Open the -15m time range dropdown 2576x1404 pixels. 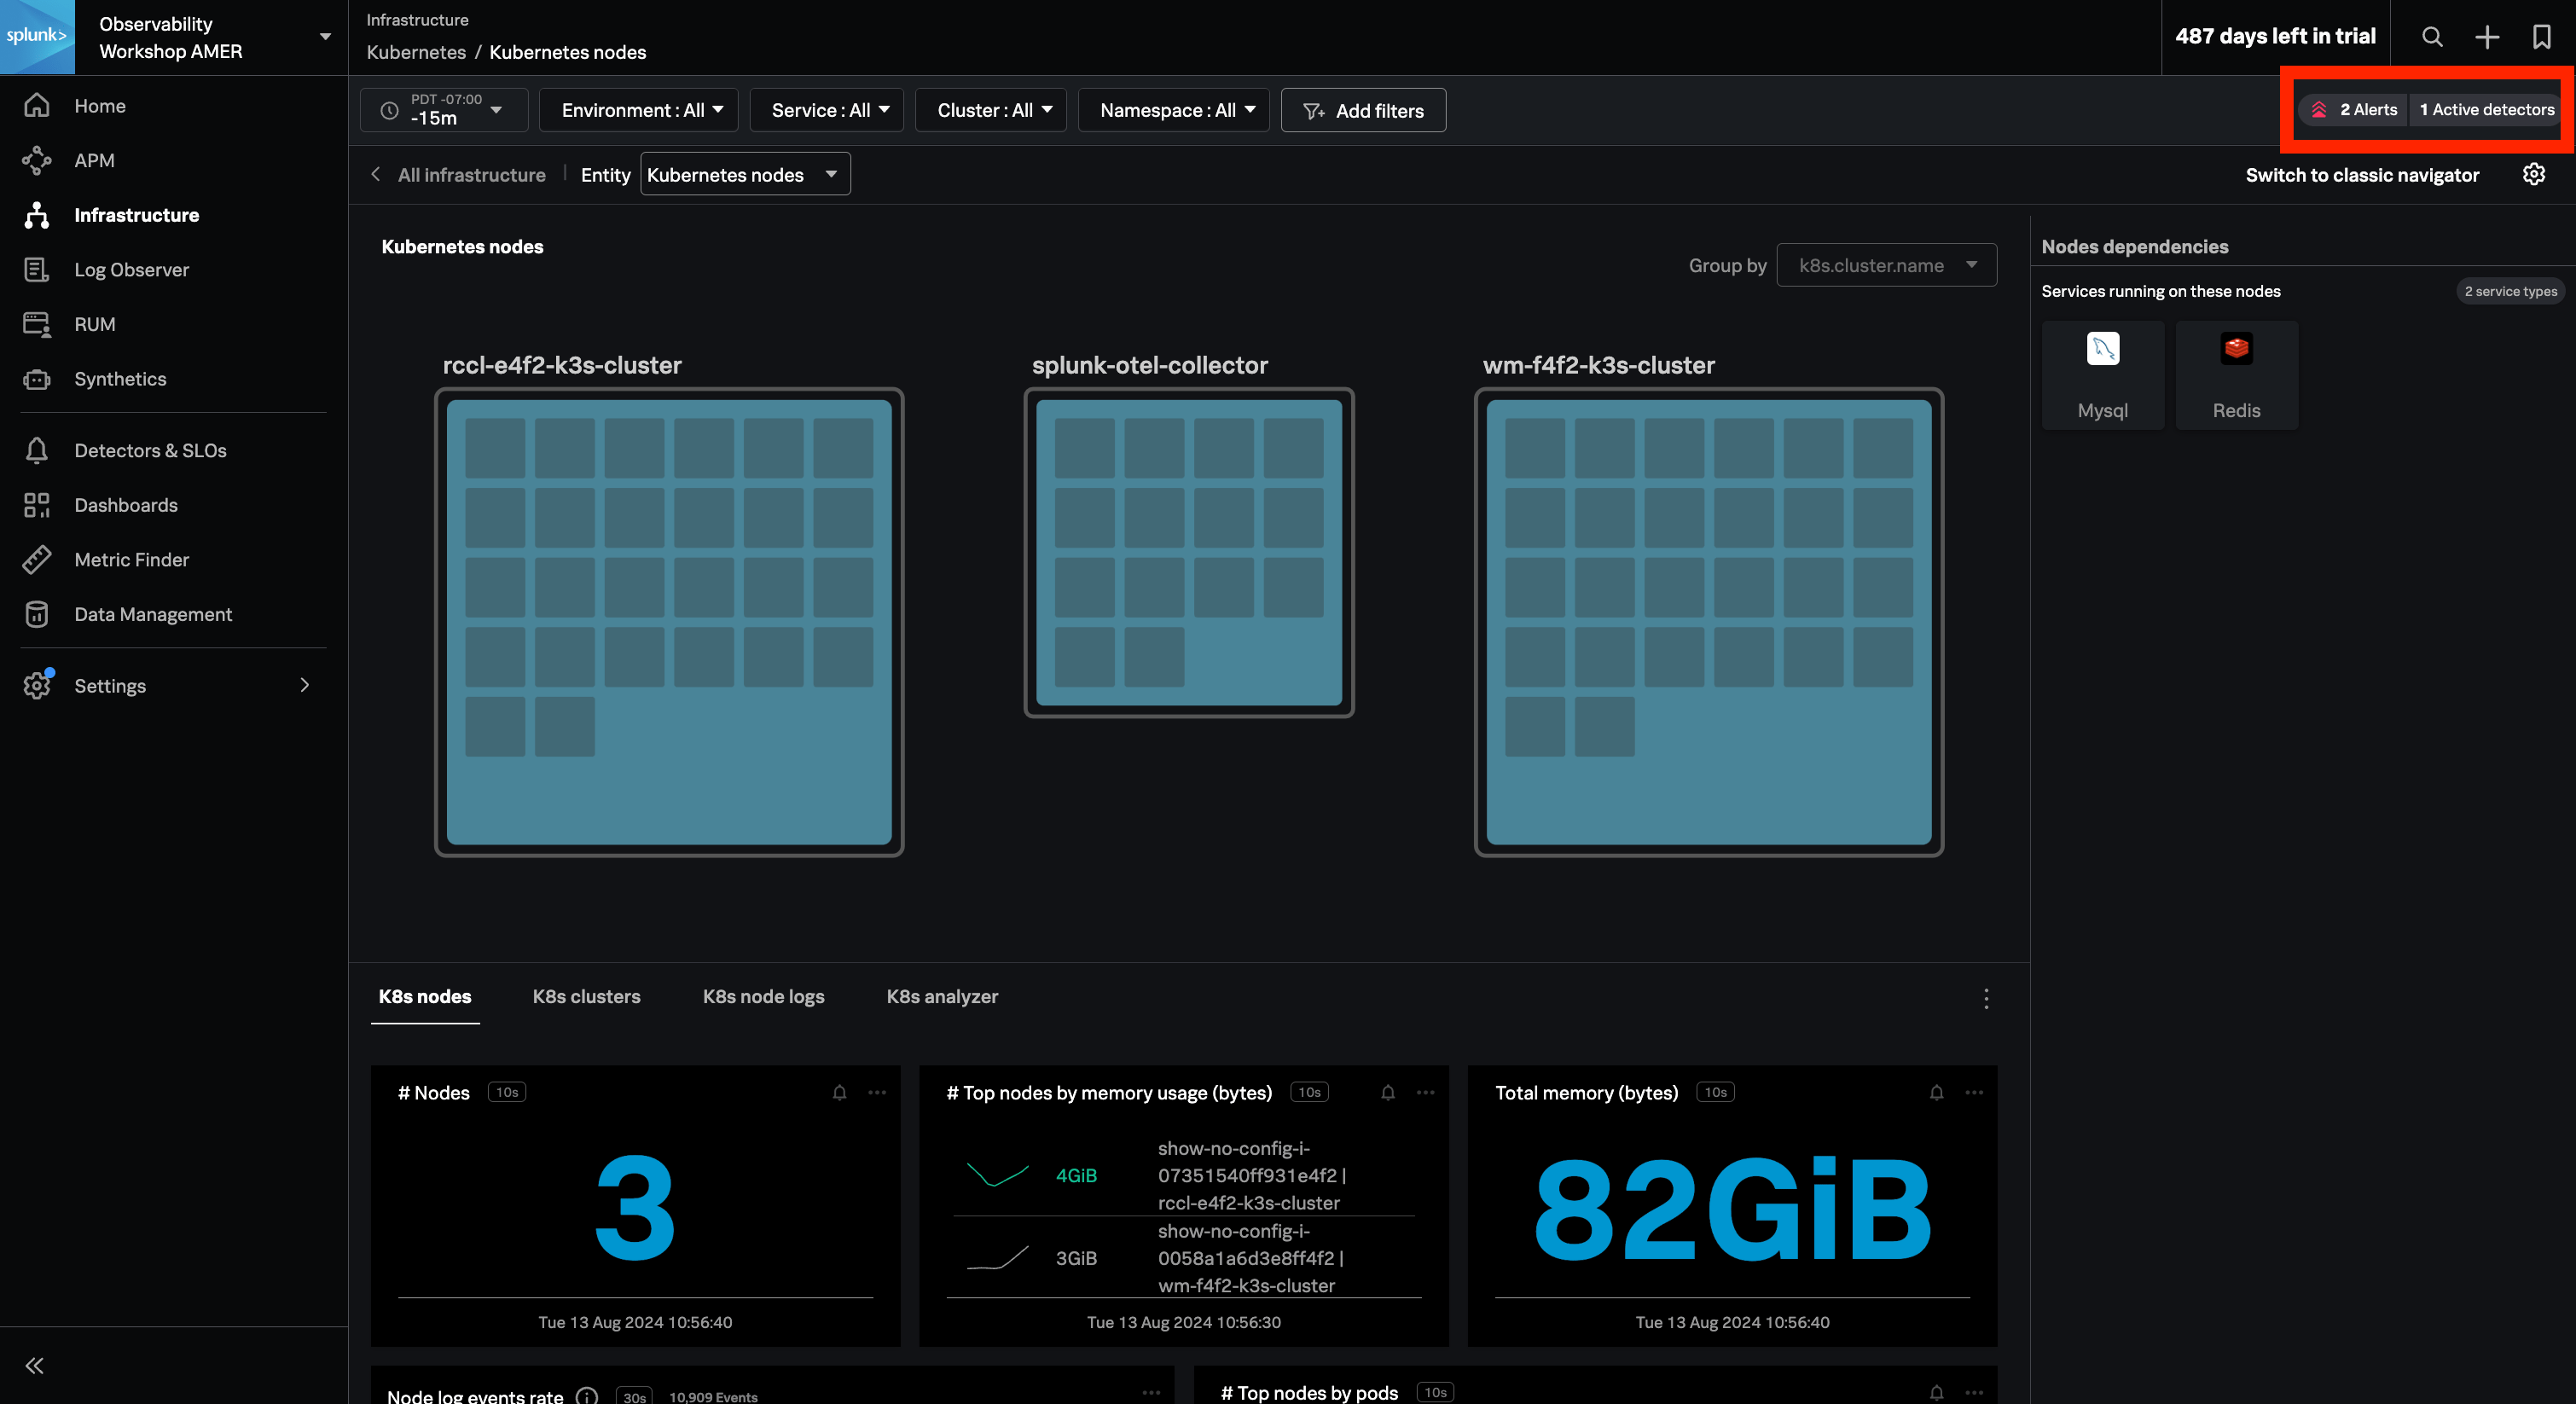pos(444,110)
